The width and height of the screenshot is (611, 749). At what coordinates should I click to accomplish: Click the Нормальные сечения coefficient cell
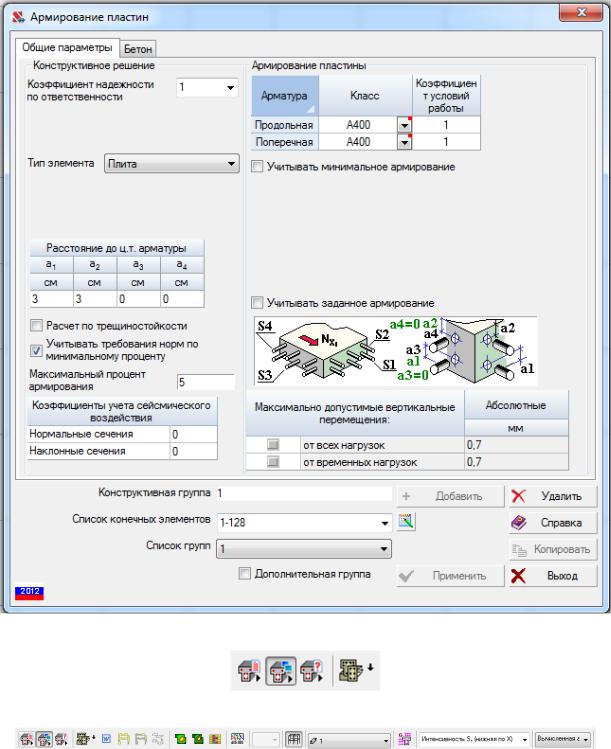point(193,434)
